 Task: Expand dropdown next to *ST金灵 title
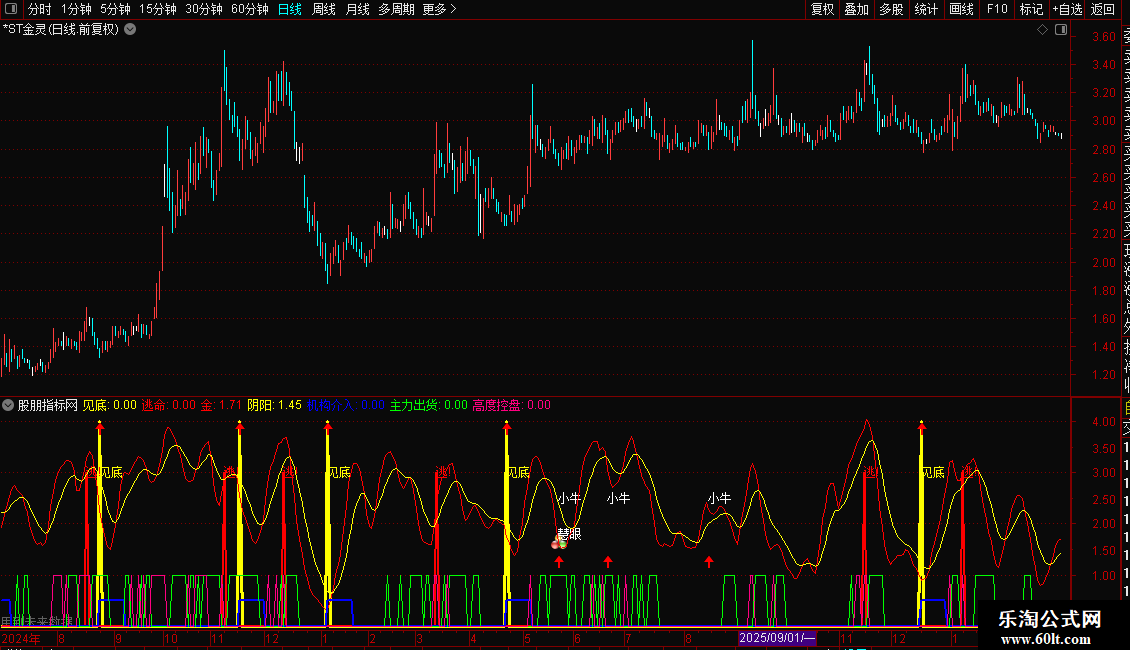(130, 30)
